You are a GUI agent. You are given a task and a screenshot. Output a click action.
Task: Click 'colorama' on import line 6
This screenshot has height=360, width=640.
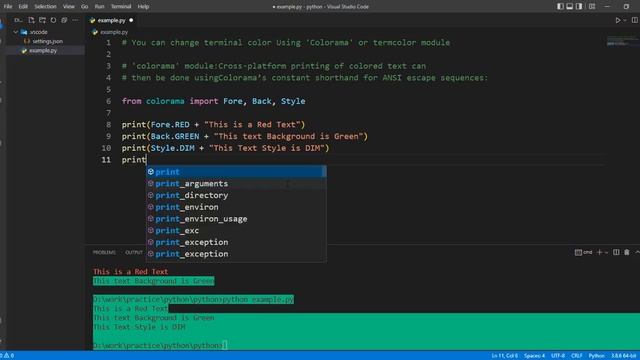click(165, 101)
